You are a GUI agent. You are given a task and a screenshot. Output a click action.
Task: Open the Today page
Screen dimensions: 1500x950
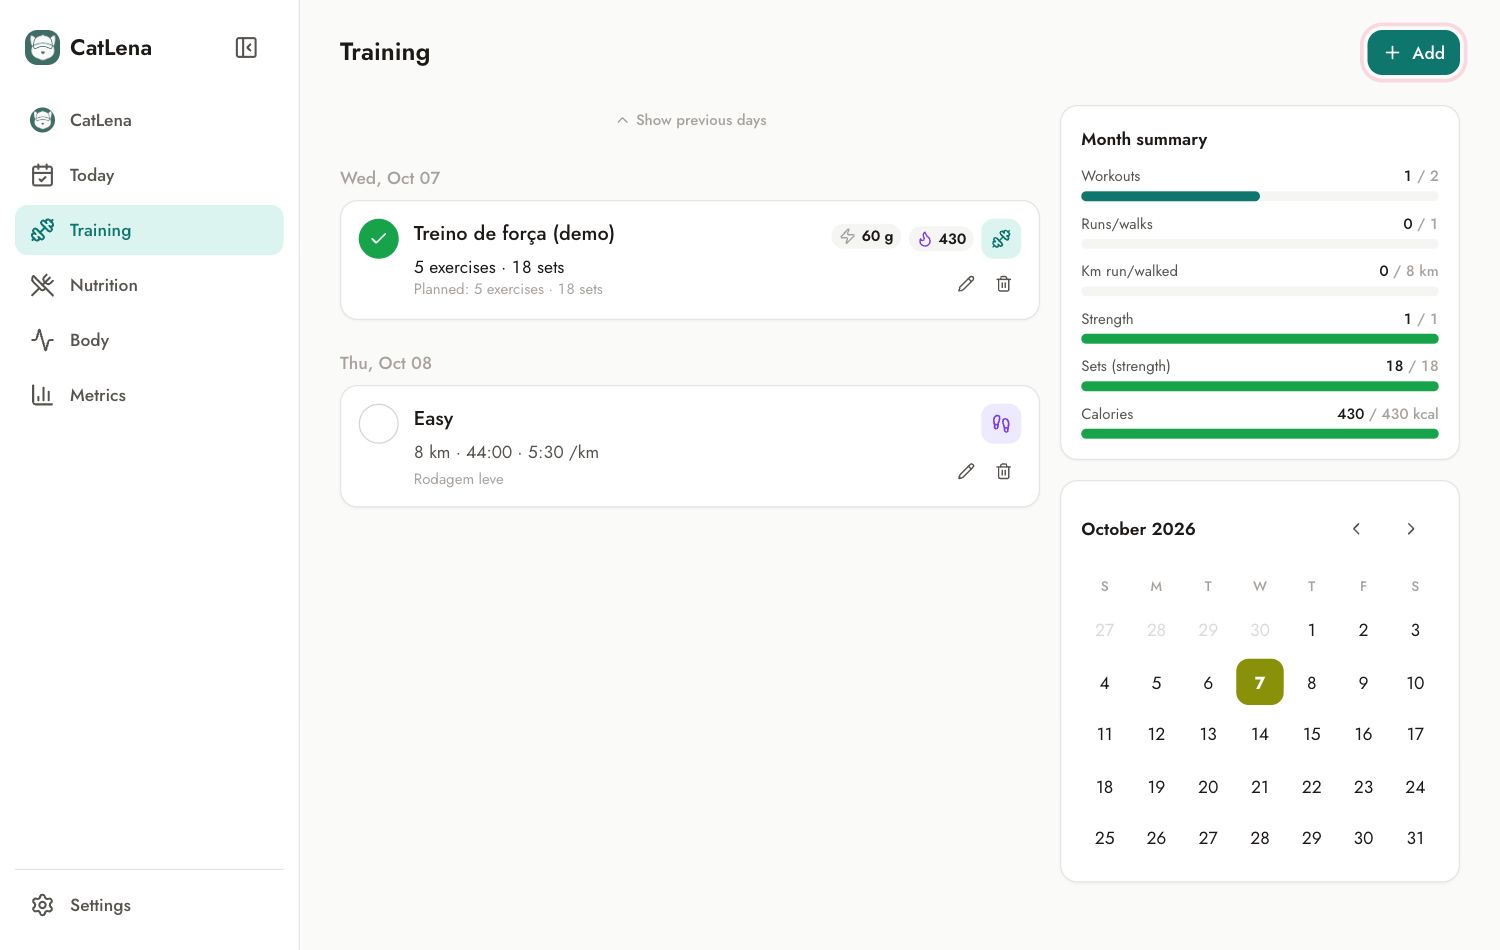coord(149,175)
